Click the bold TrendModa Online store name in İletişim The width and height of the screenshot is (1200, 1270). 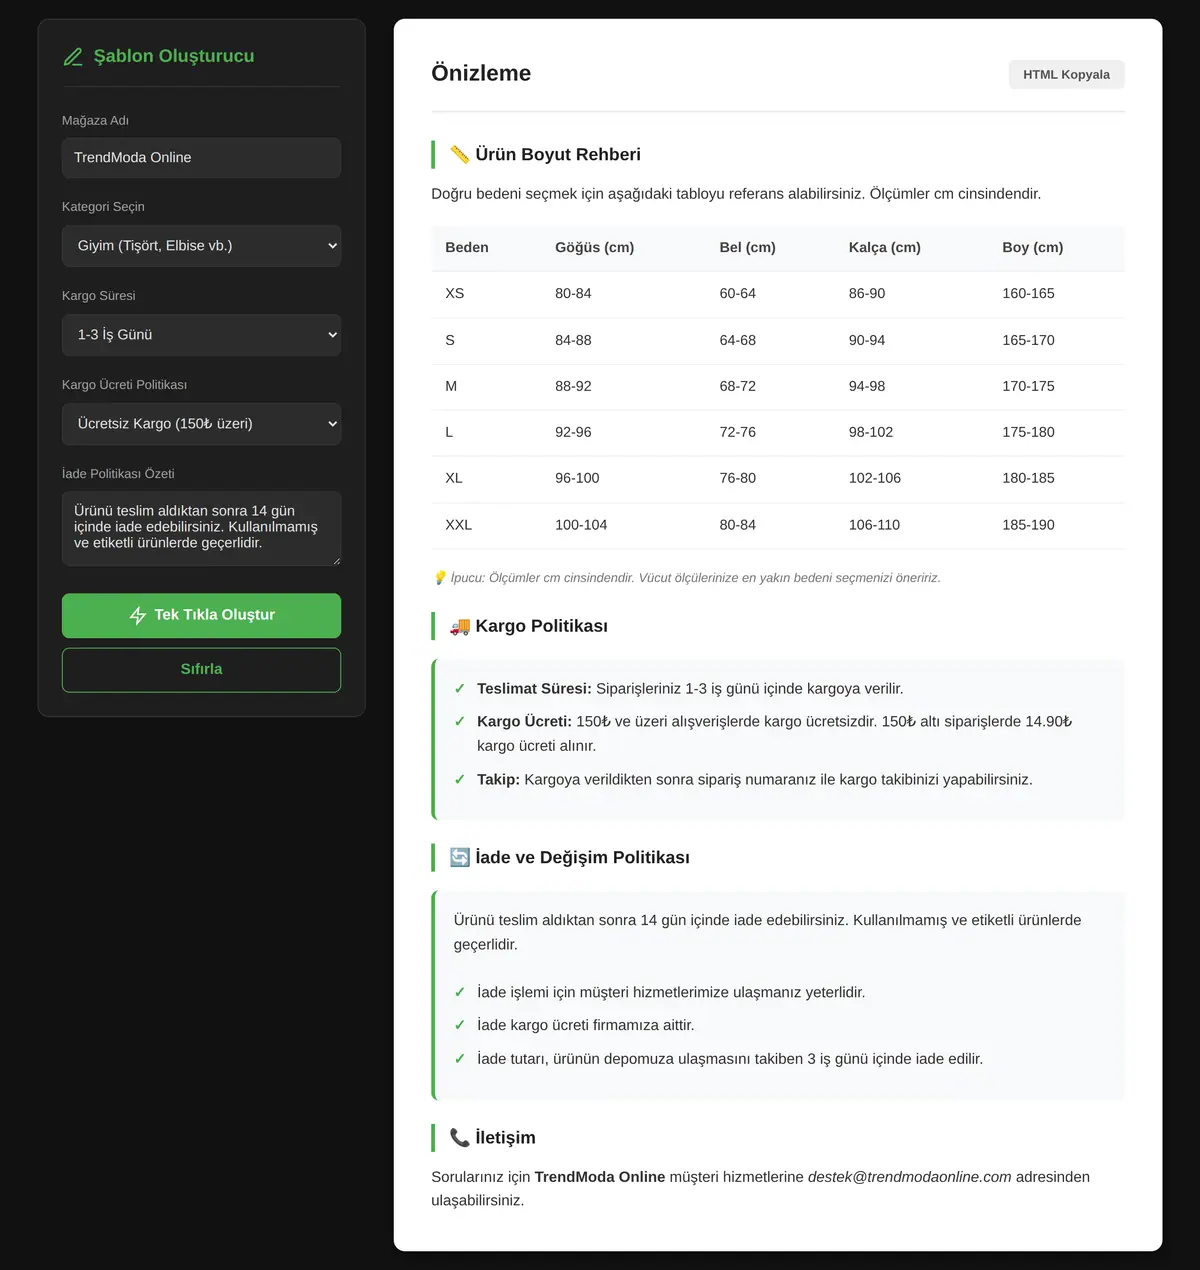(600, 1177)
